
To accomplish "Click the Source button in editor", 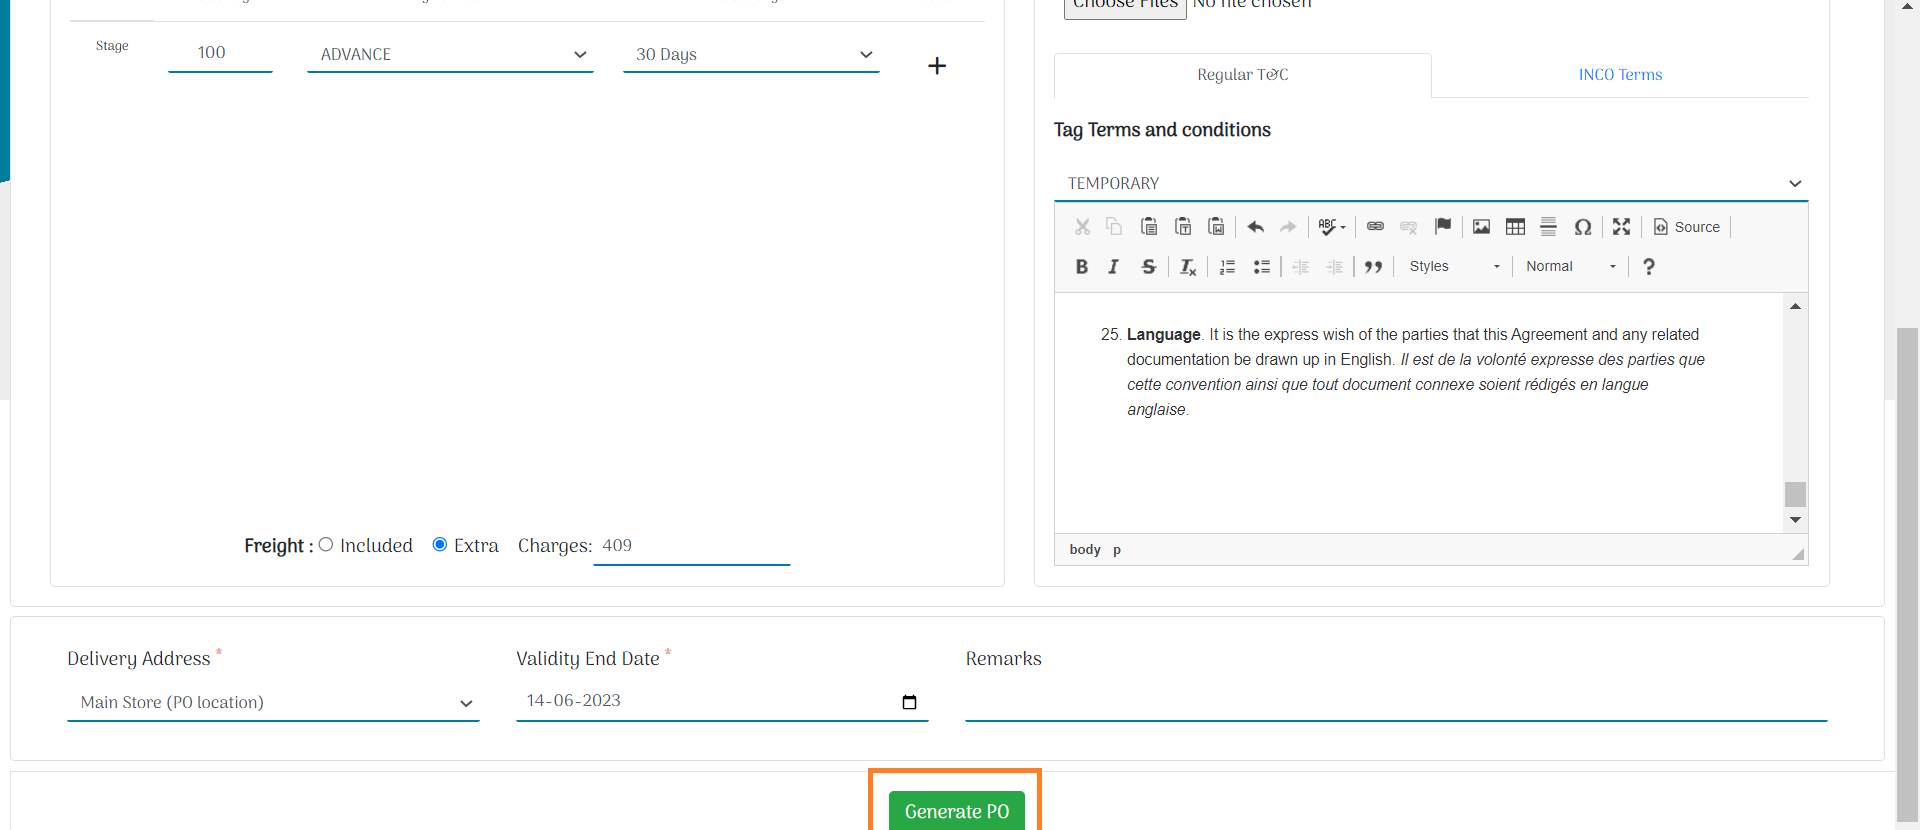I will pyautogui.click(x=1687, y=227).
